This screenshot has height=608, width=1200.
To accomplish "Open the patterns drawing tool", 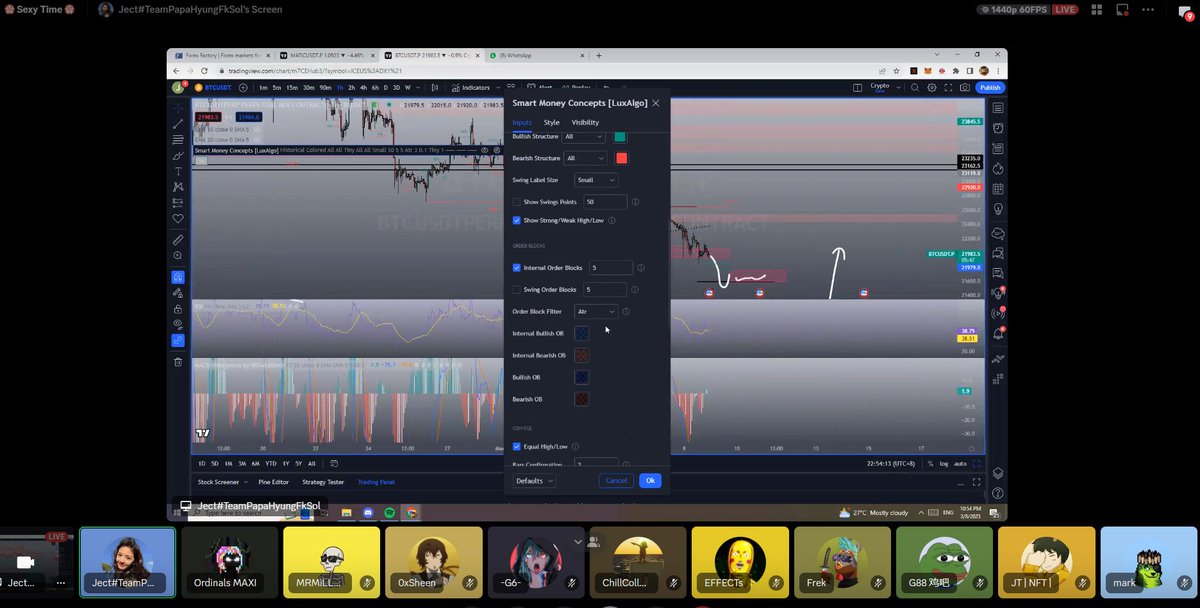I will click(178, 186).
